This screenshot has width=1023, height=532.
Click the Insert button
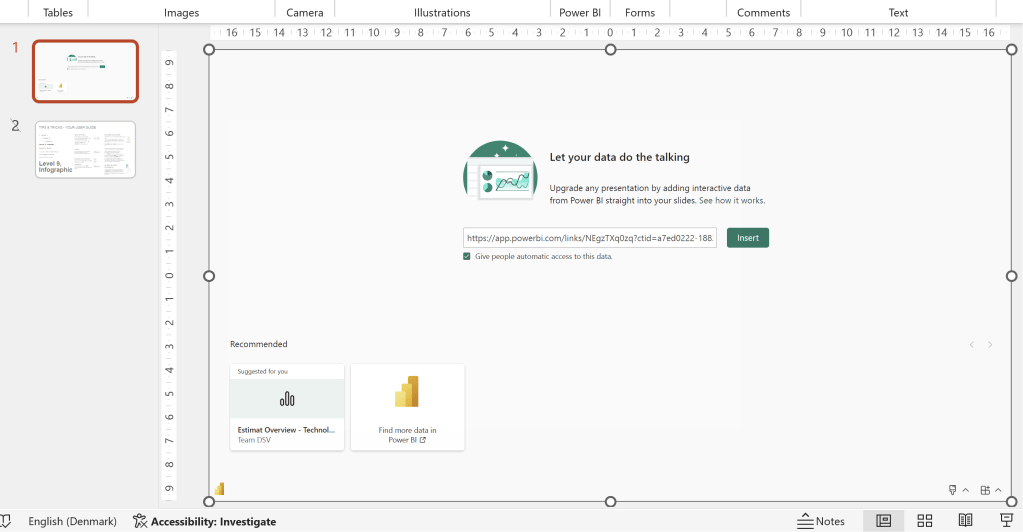(x=747, y=238)
